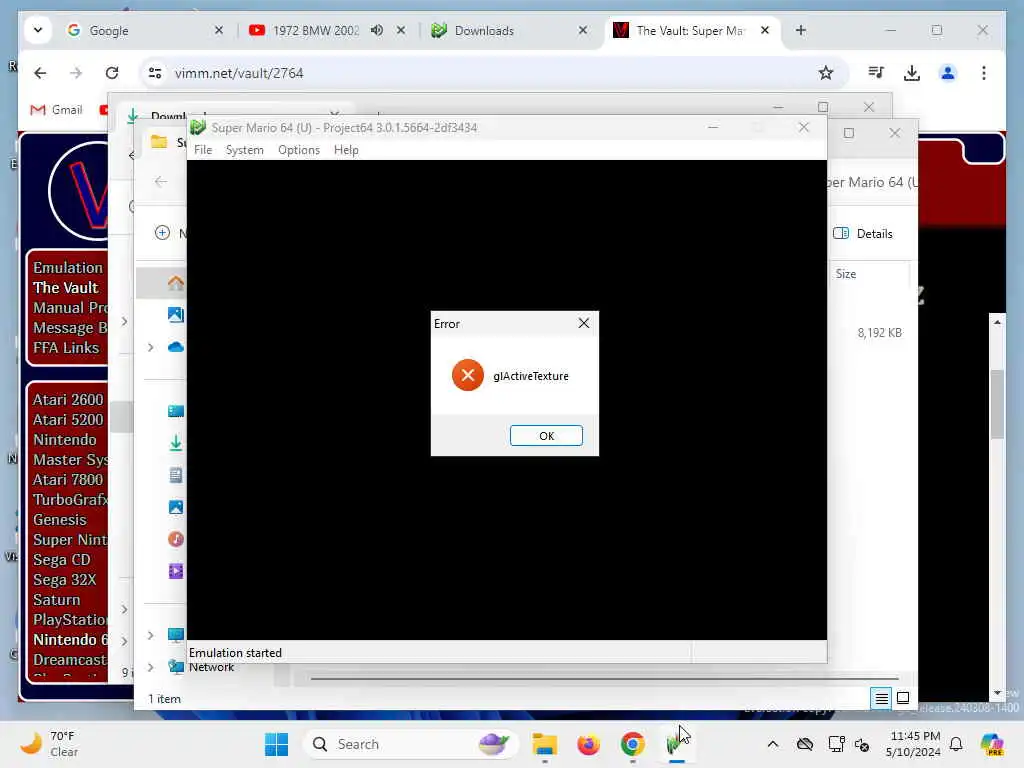This screenshot has height=768, width=1024.
Task: Open Chrome profile avatar
Action: pos(948,73)
